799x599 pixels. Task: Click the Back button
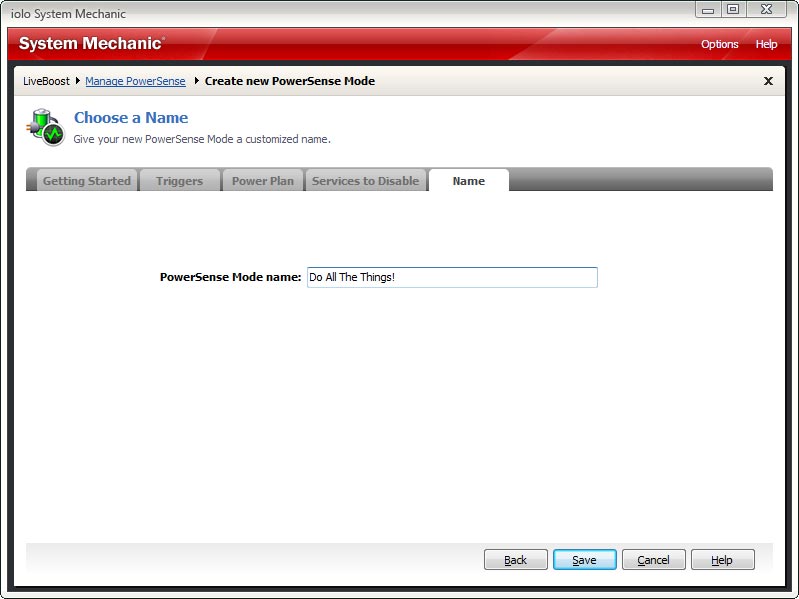(x=516, y=560)
